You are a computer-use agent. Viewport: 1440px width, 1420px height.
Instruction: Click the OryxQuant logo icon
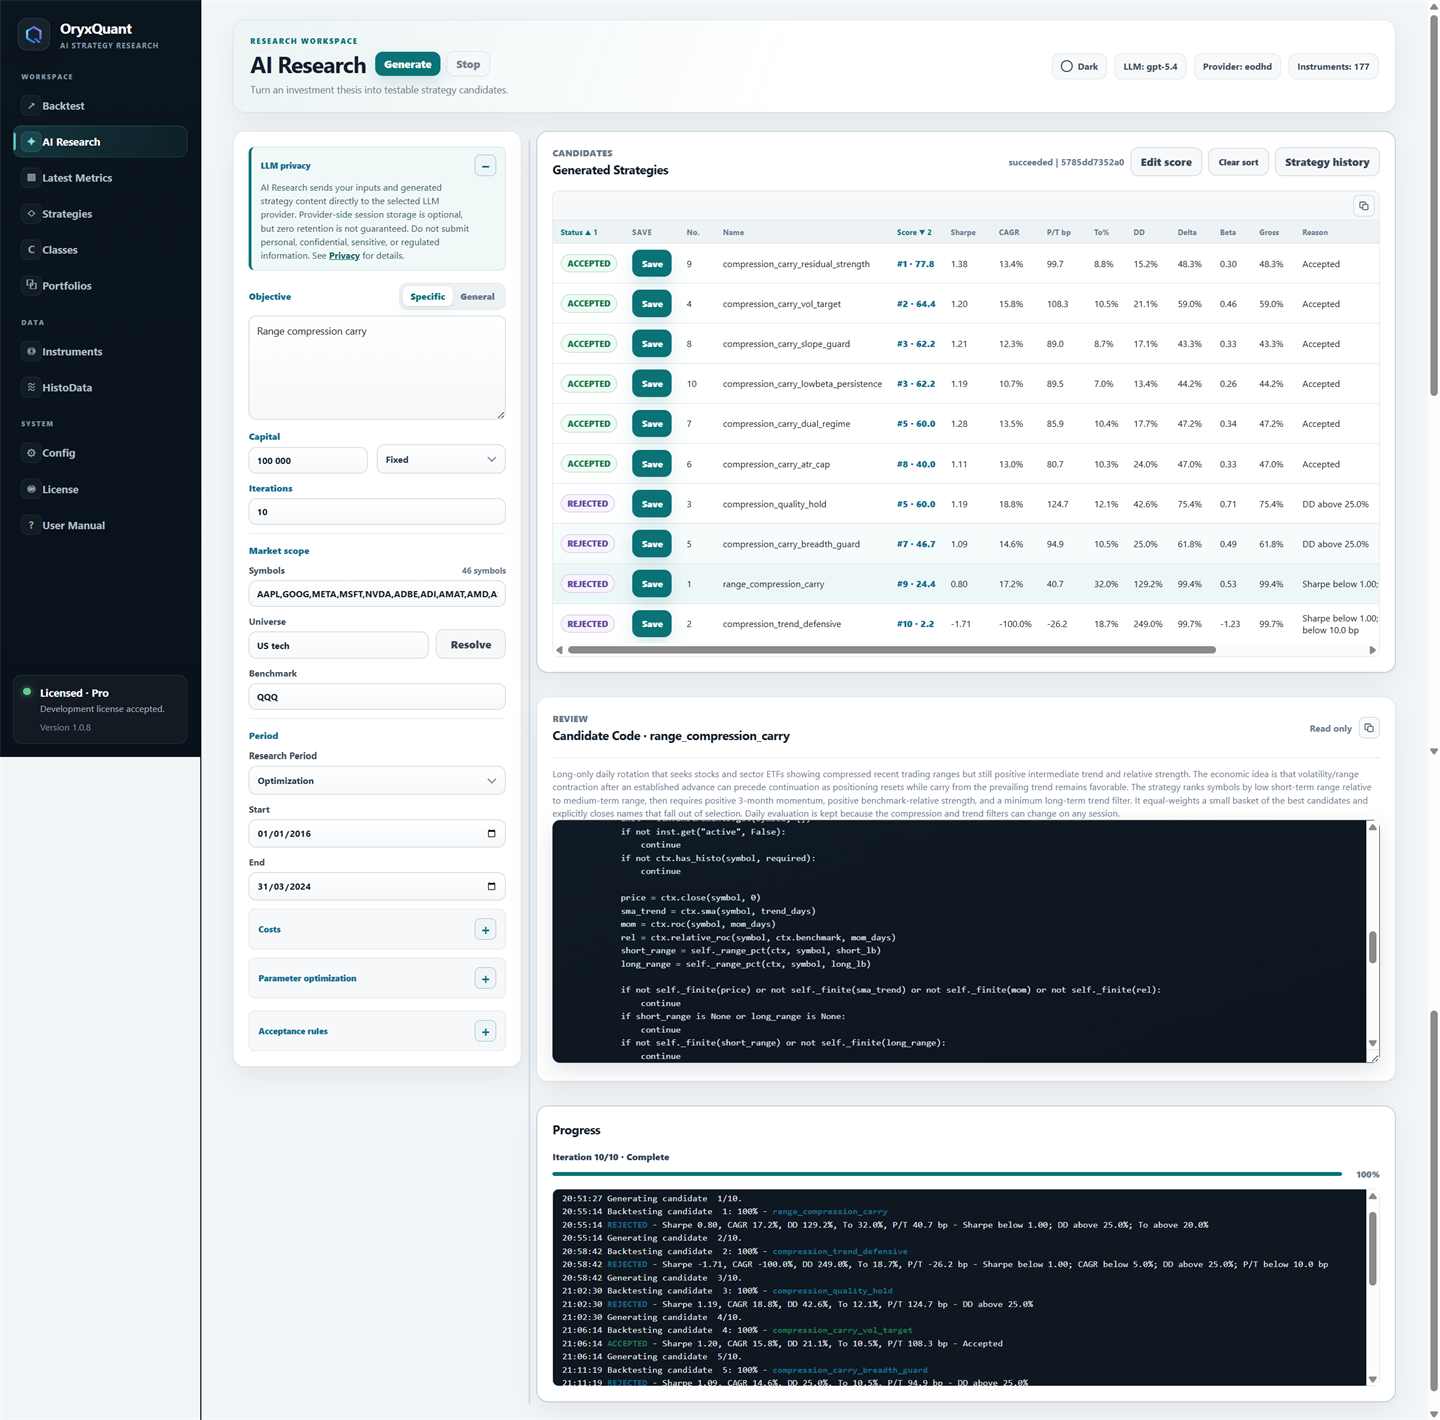point(34,35)
